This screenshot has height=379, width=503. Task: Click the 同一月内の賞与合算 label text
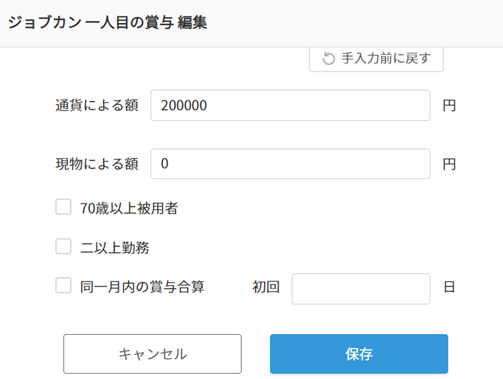[x=142, y=287]
